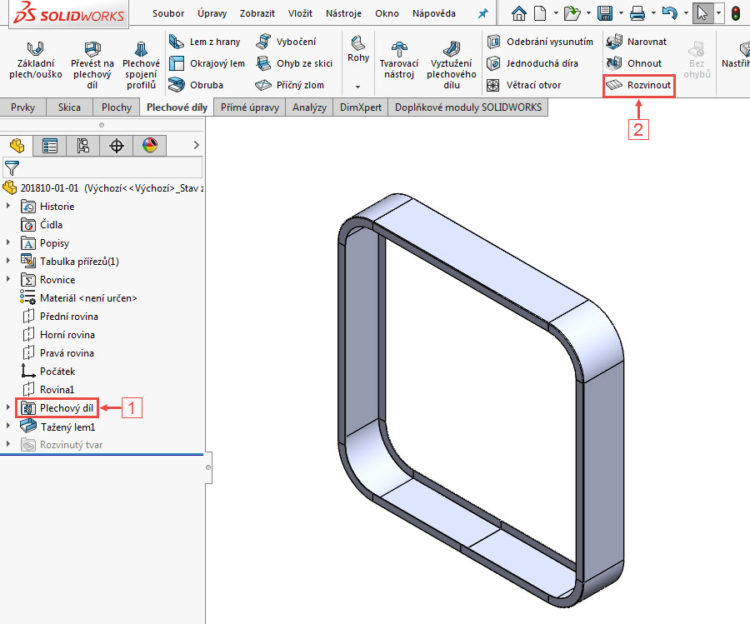This screenshot has width=750, height=624.
Task: Open the Nástroje menu
Action: click(x=343, y=13)
